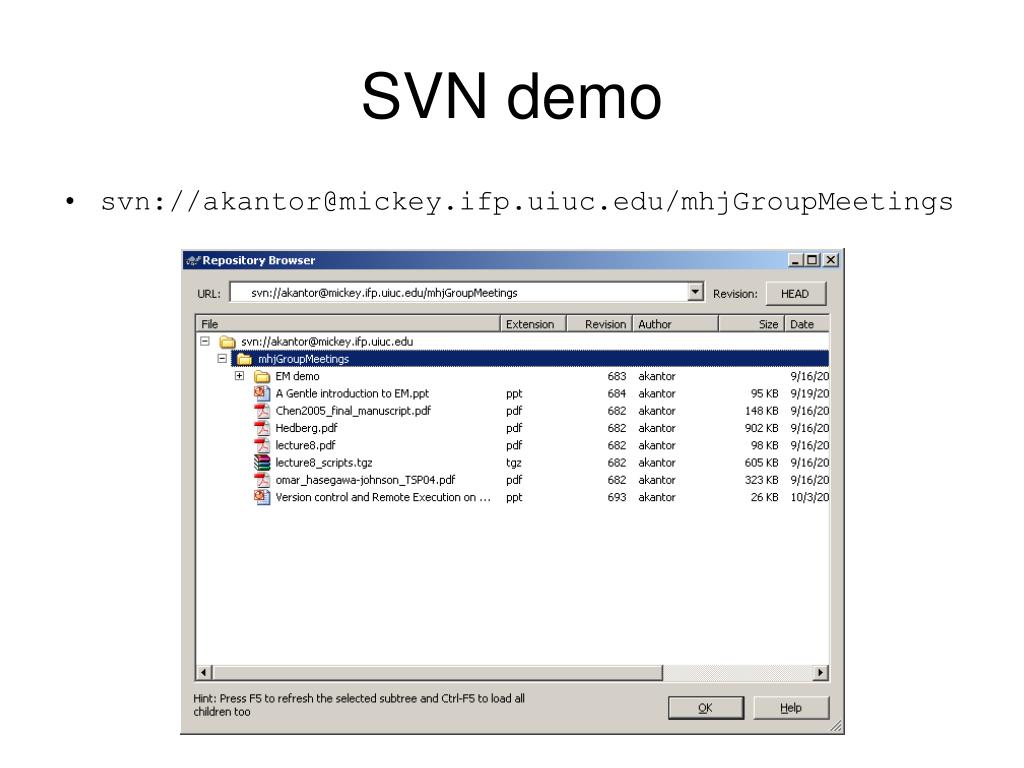
Task: Click the 9/19/20 date cell
Action: click(x=809, y=394)
